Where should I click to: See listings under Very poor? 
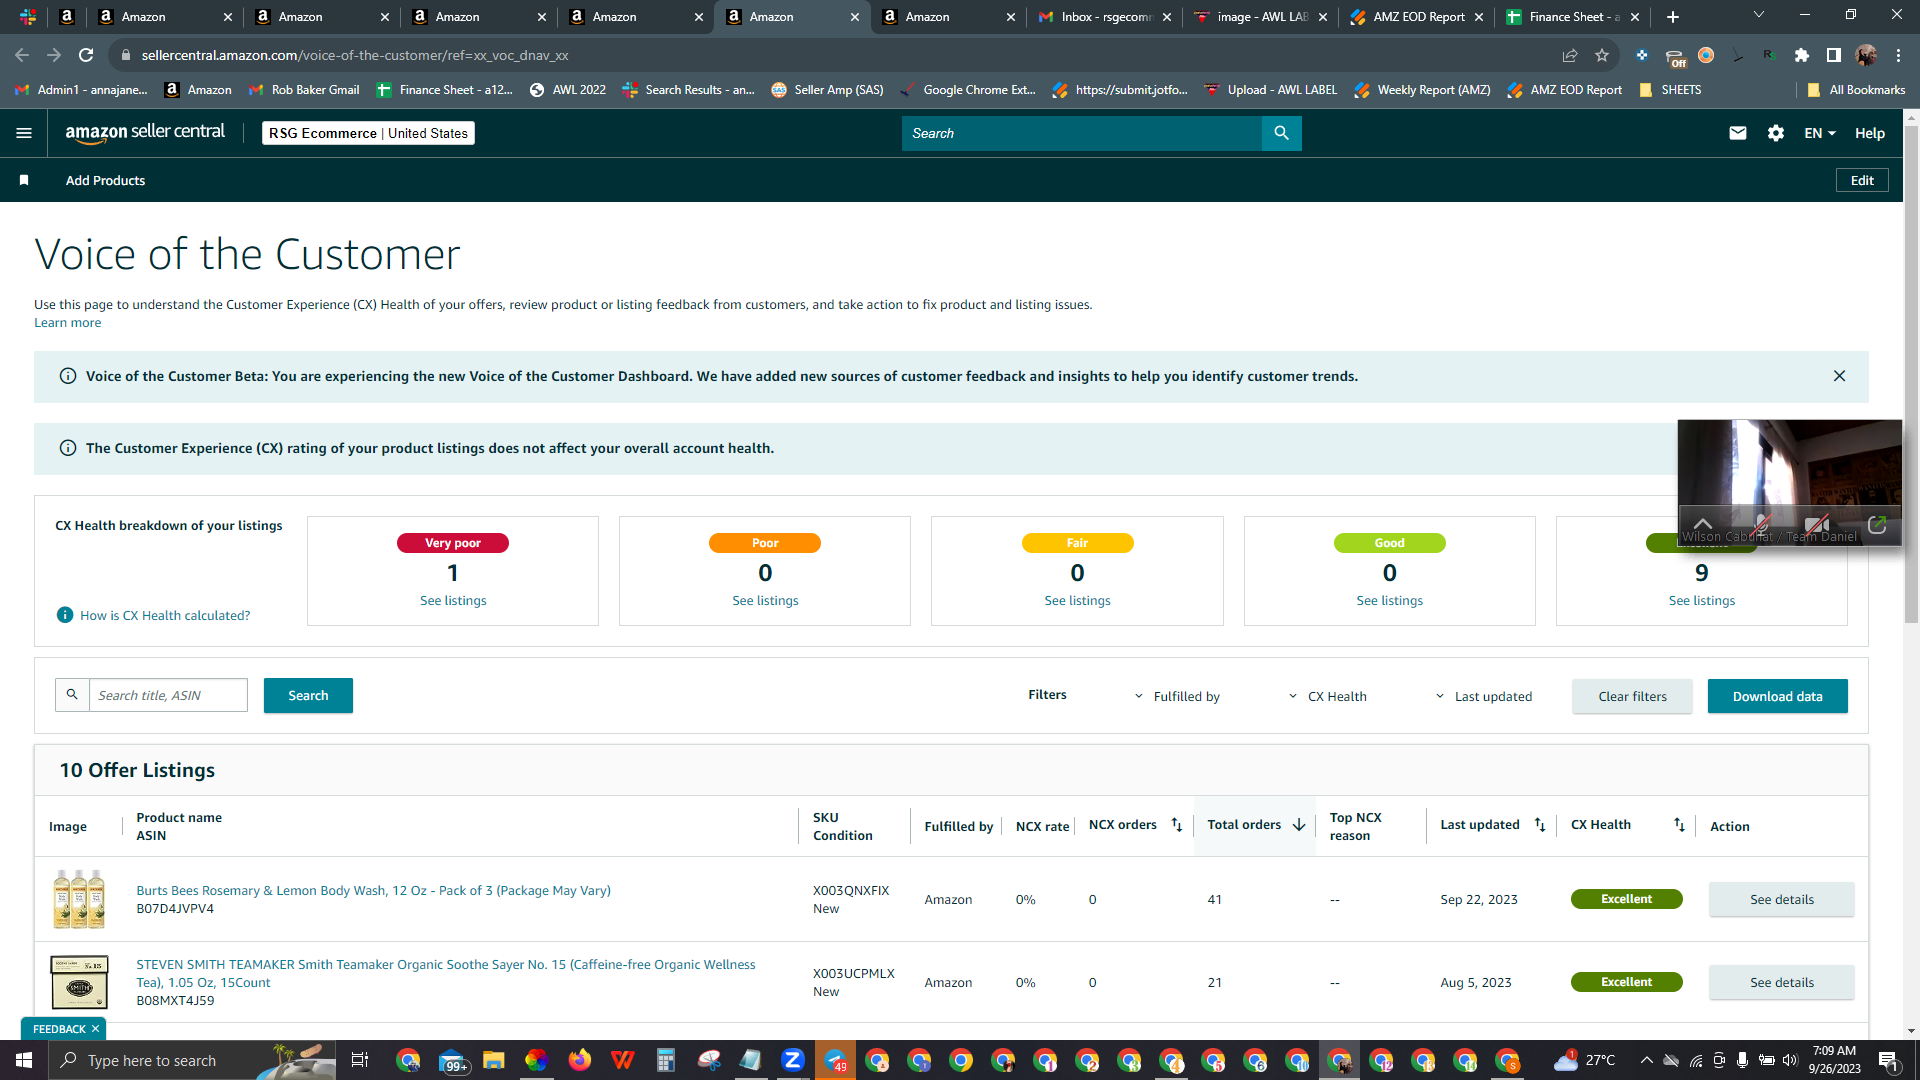453,600
